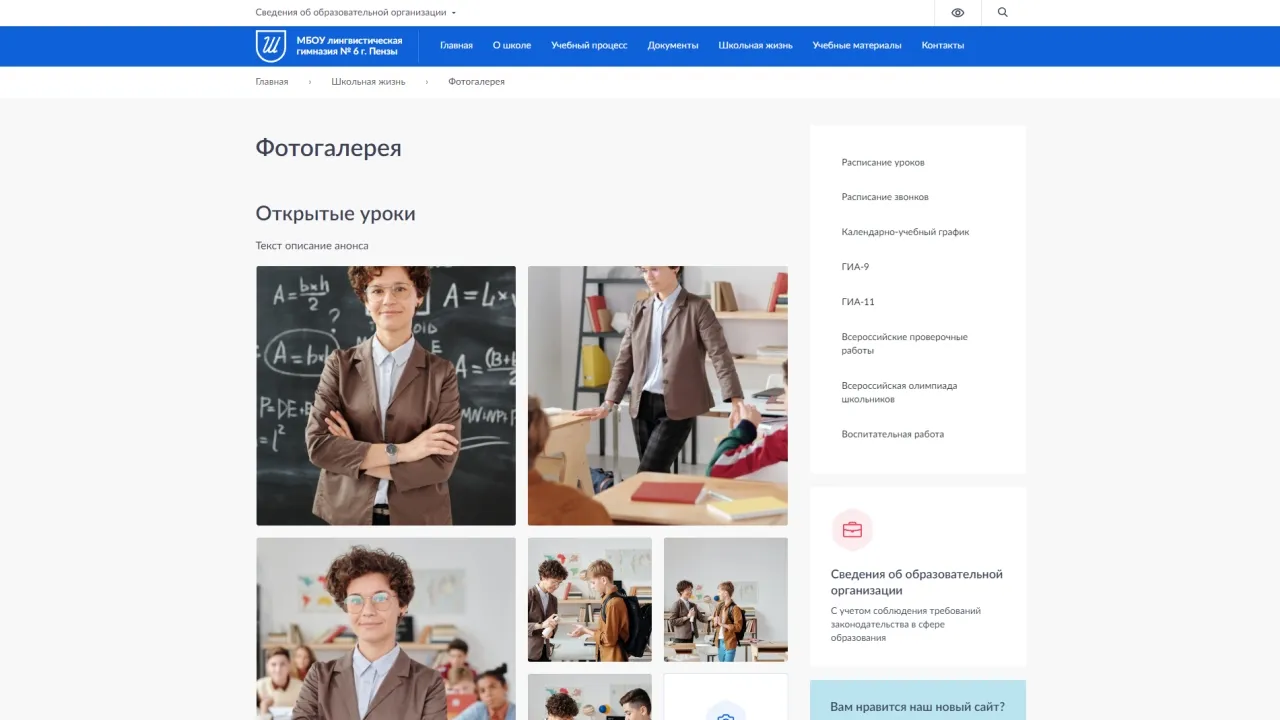The height and width of the screenshot is (720, 1280).
Task: Click the 'Главная' breadcrumb link
Action: pyautogui.click(x=272, y=82)
